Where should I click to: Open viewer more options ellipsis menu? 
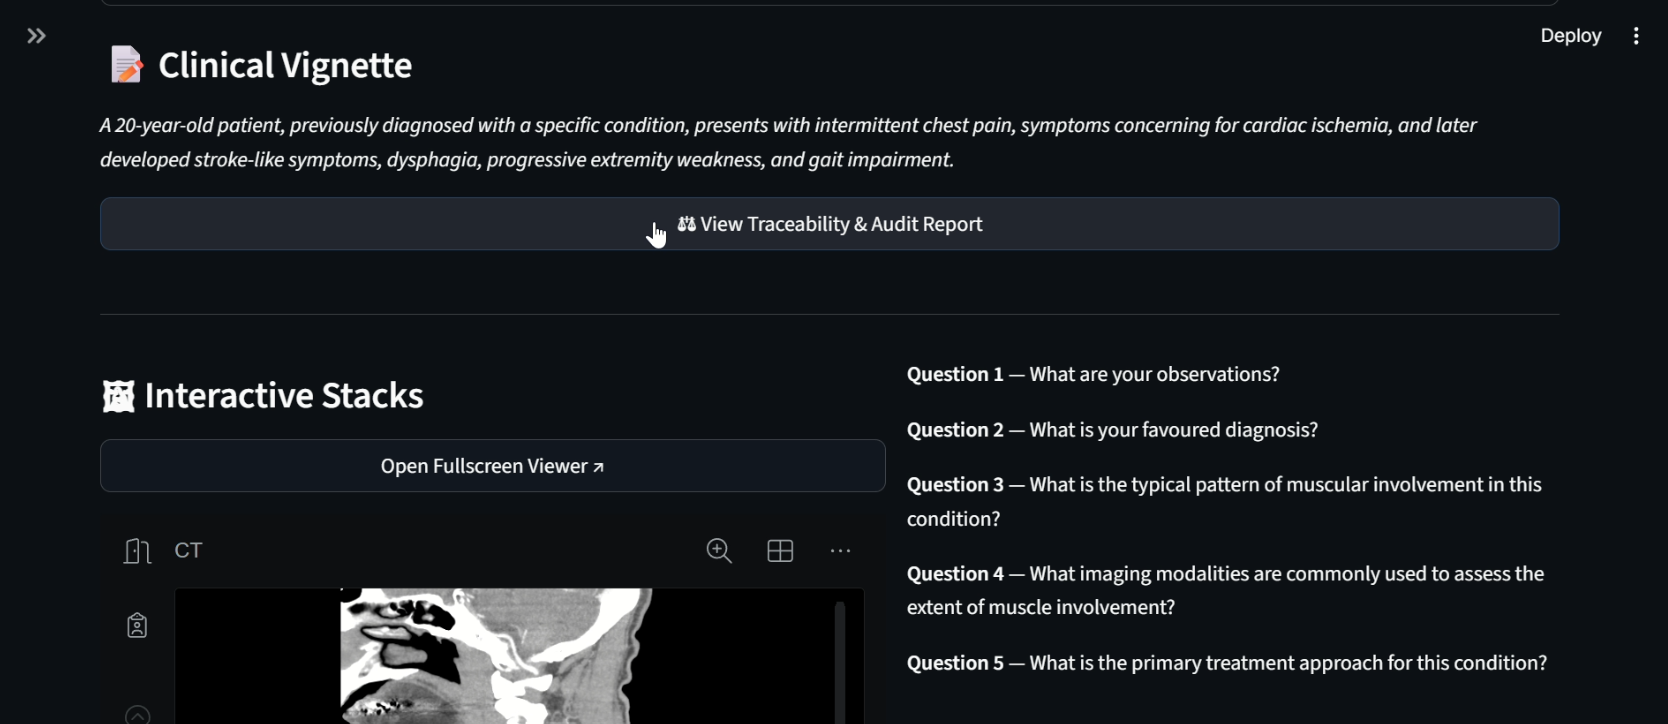840,551
